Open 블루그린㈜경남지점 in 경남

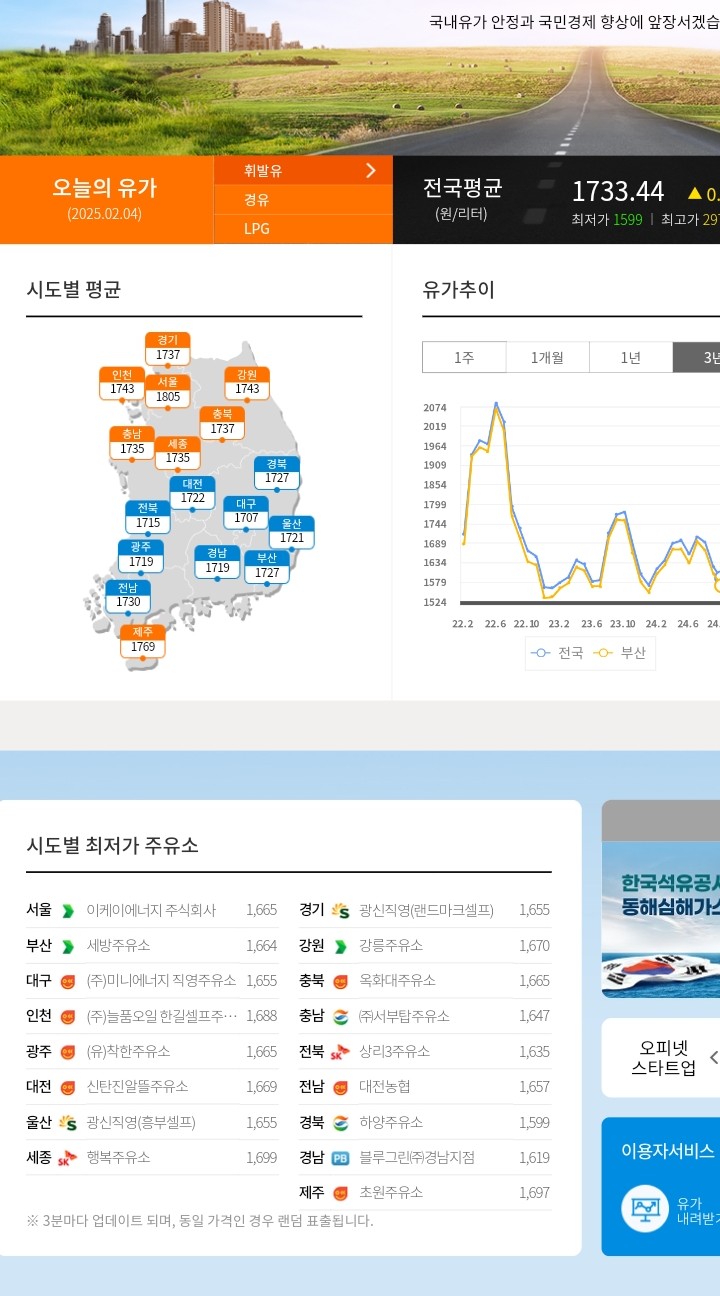point(417,1157)
